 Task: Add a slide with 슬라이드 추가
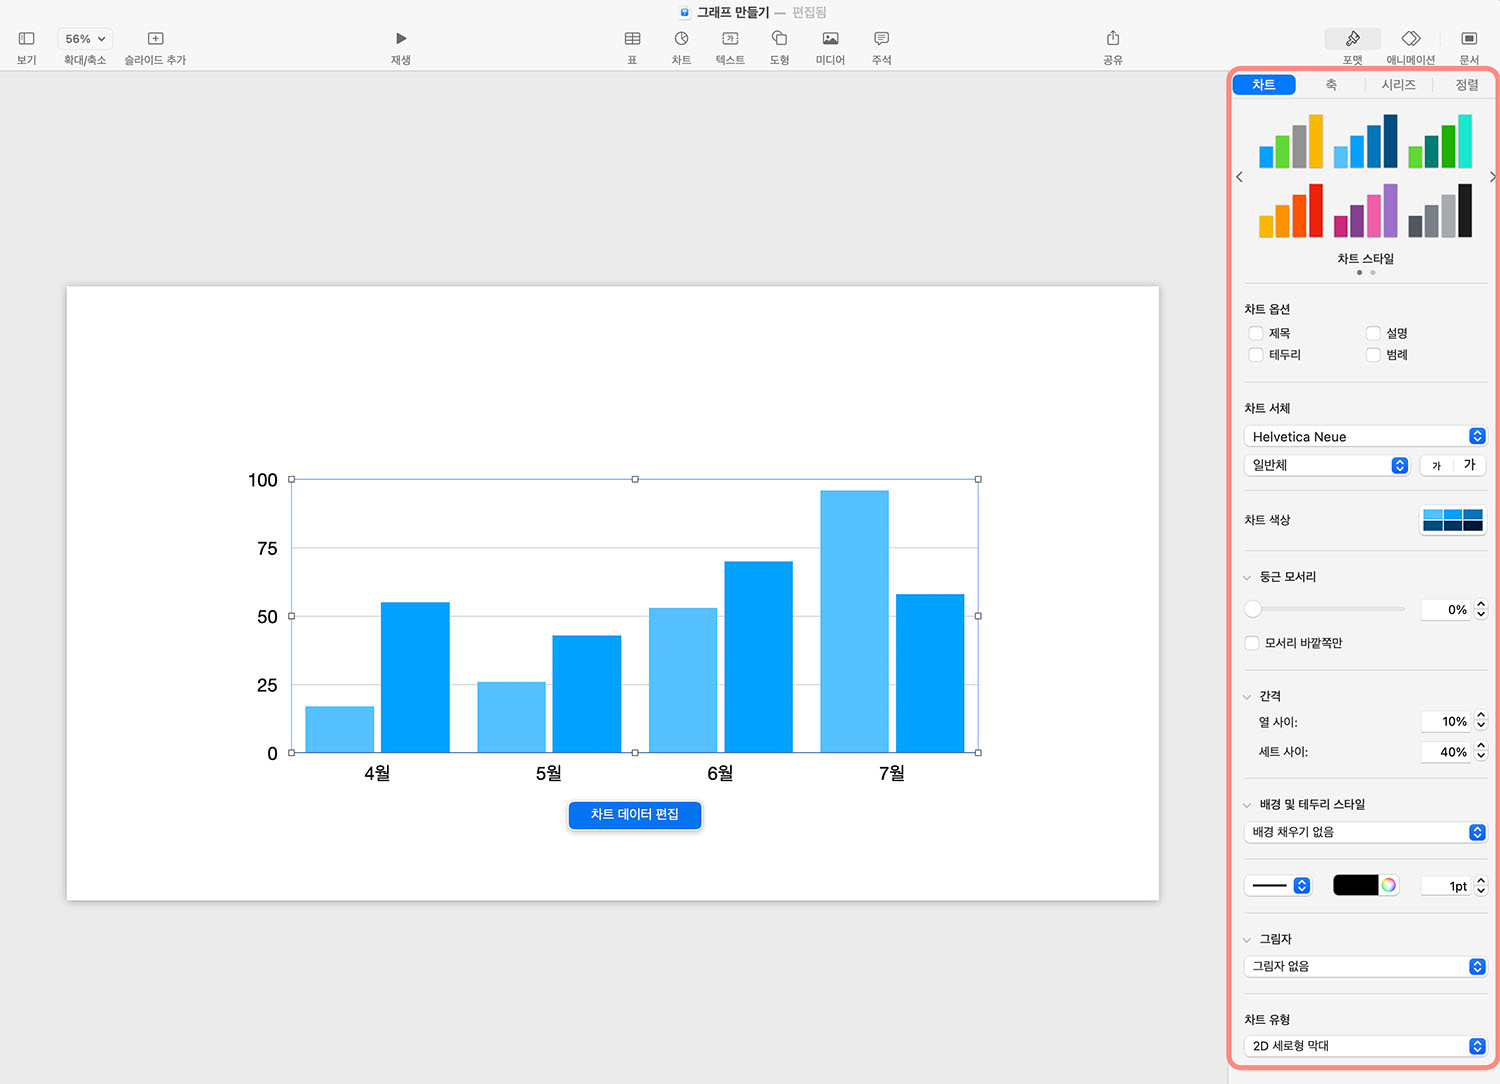[x=155, y=39]
